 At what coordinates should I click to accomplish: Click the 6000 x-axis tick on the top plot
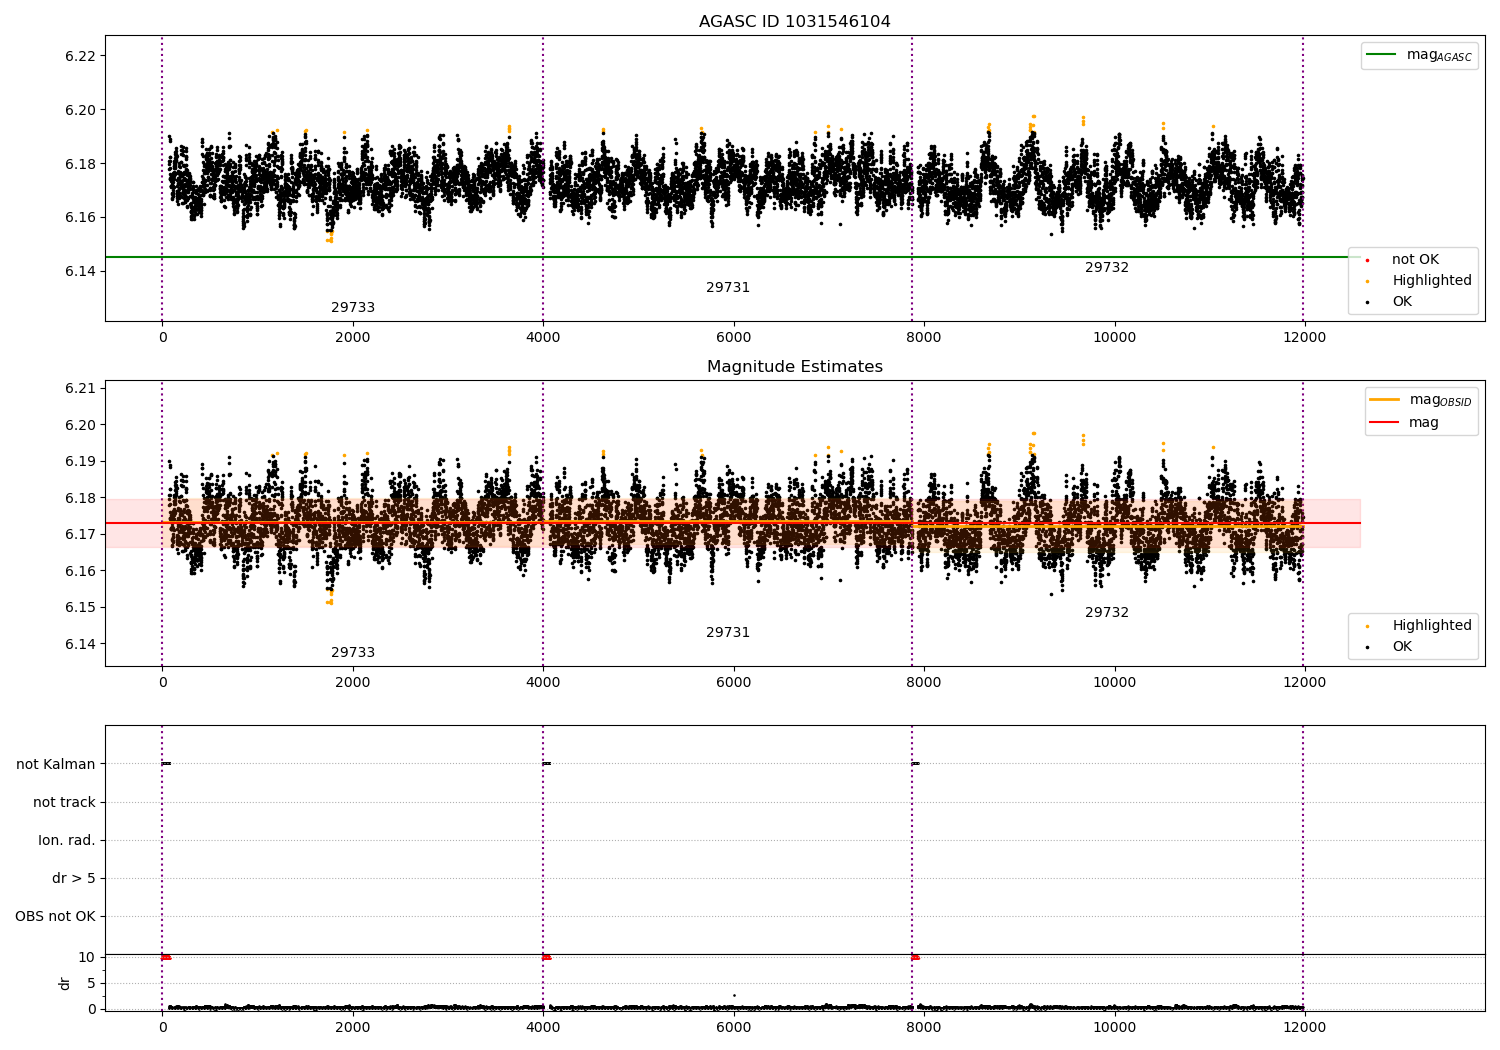click(734, 337)
